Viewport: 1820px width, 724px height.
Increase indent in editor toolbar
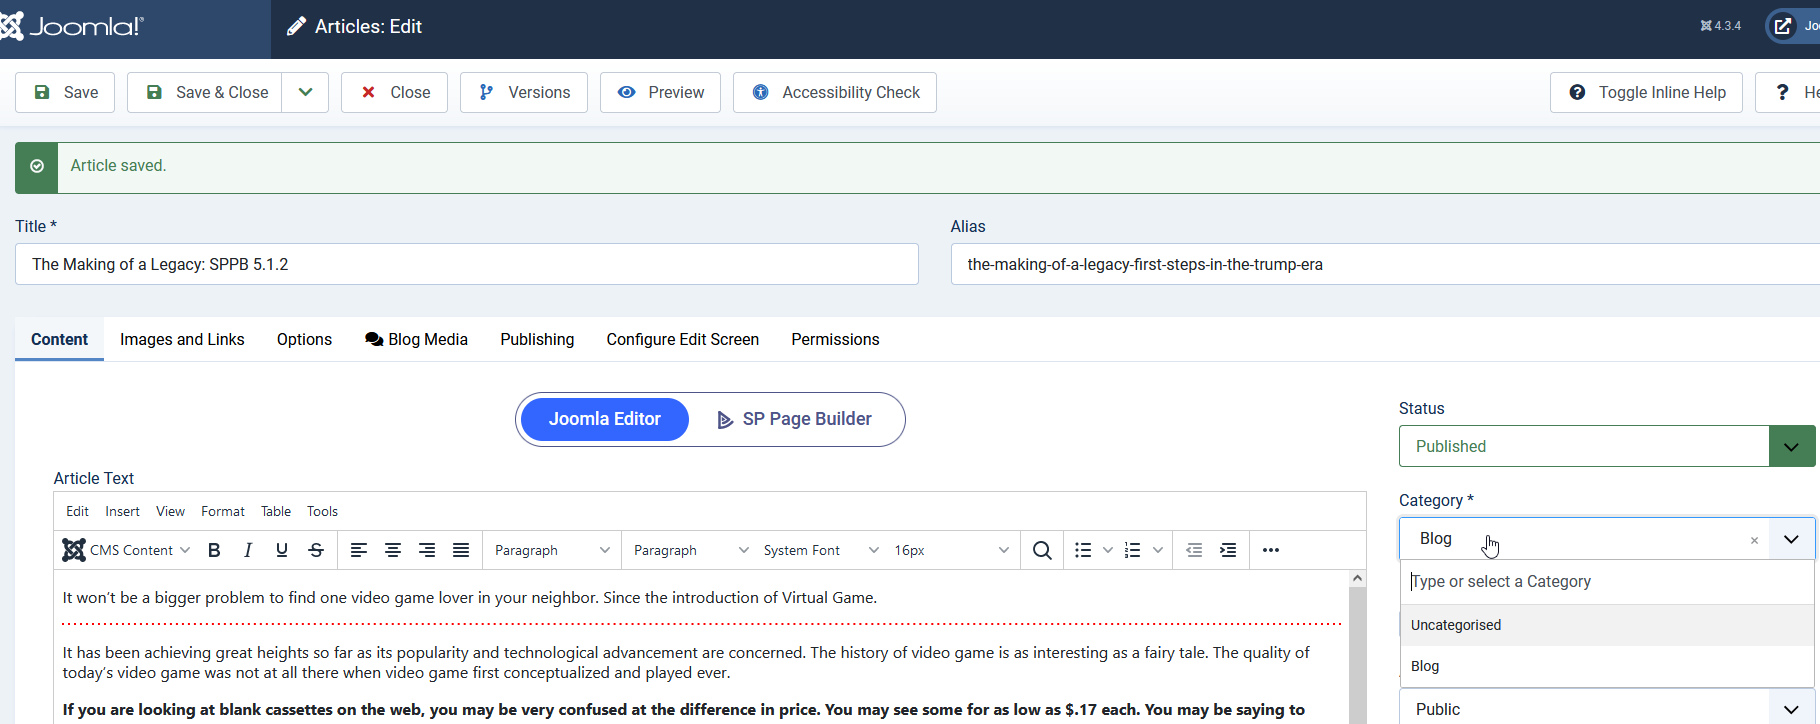pos(1228,550)
